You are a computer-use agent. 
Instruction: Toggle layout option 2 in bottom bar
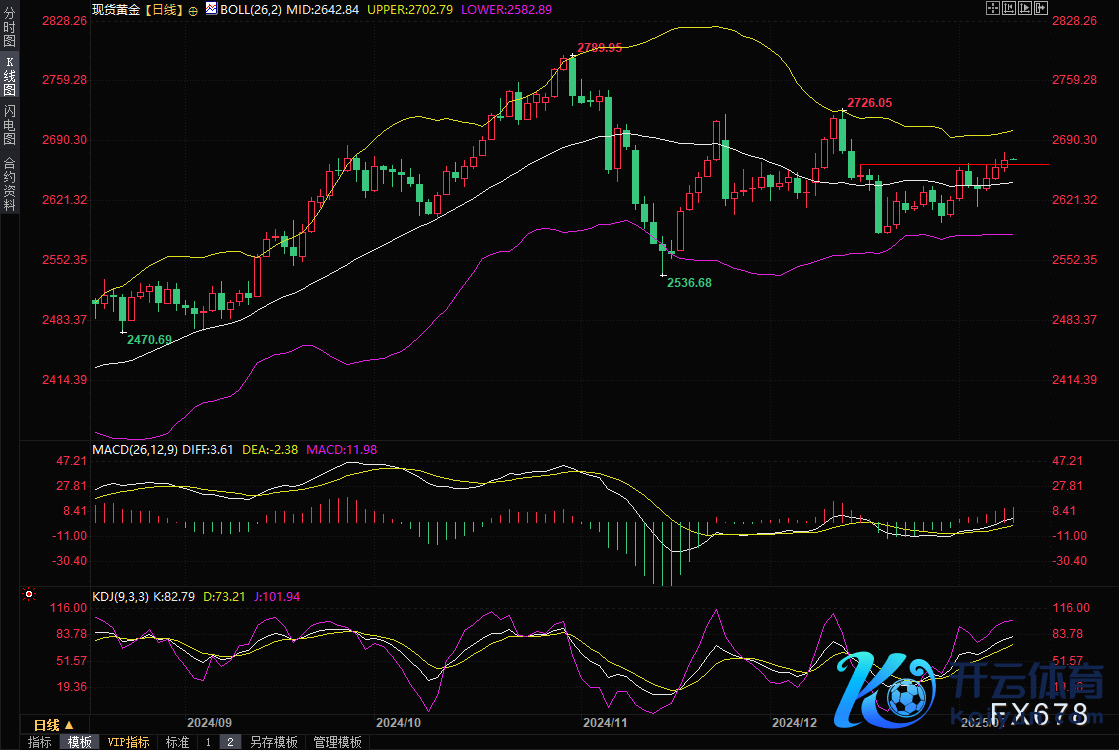point(229,742)
